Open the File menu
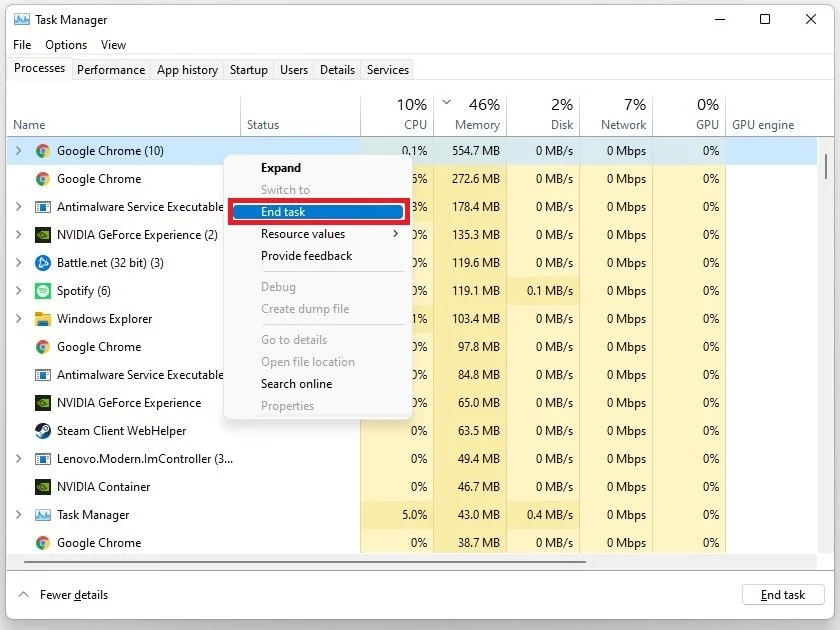The image size is (840, 630). pos(22,45)
